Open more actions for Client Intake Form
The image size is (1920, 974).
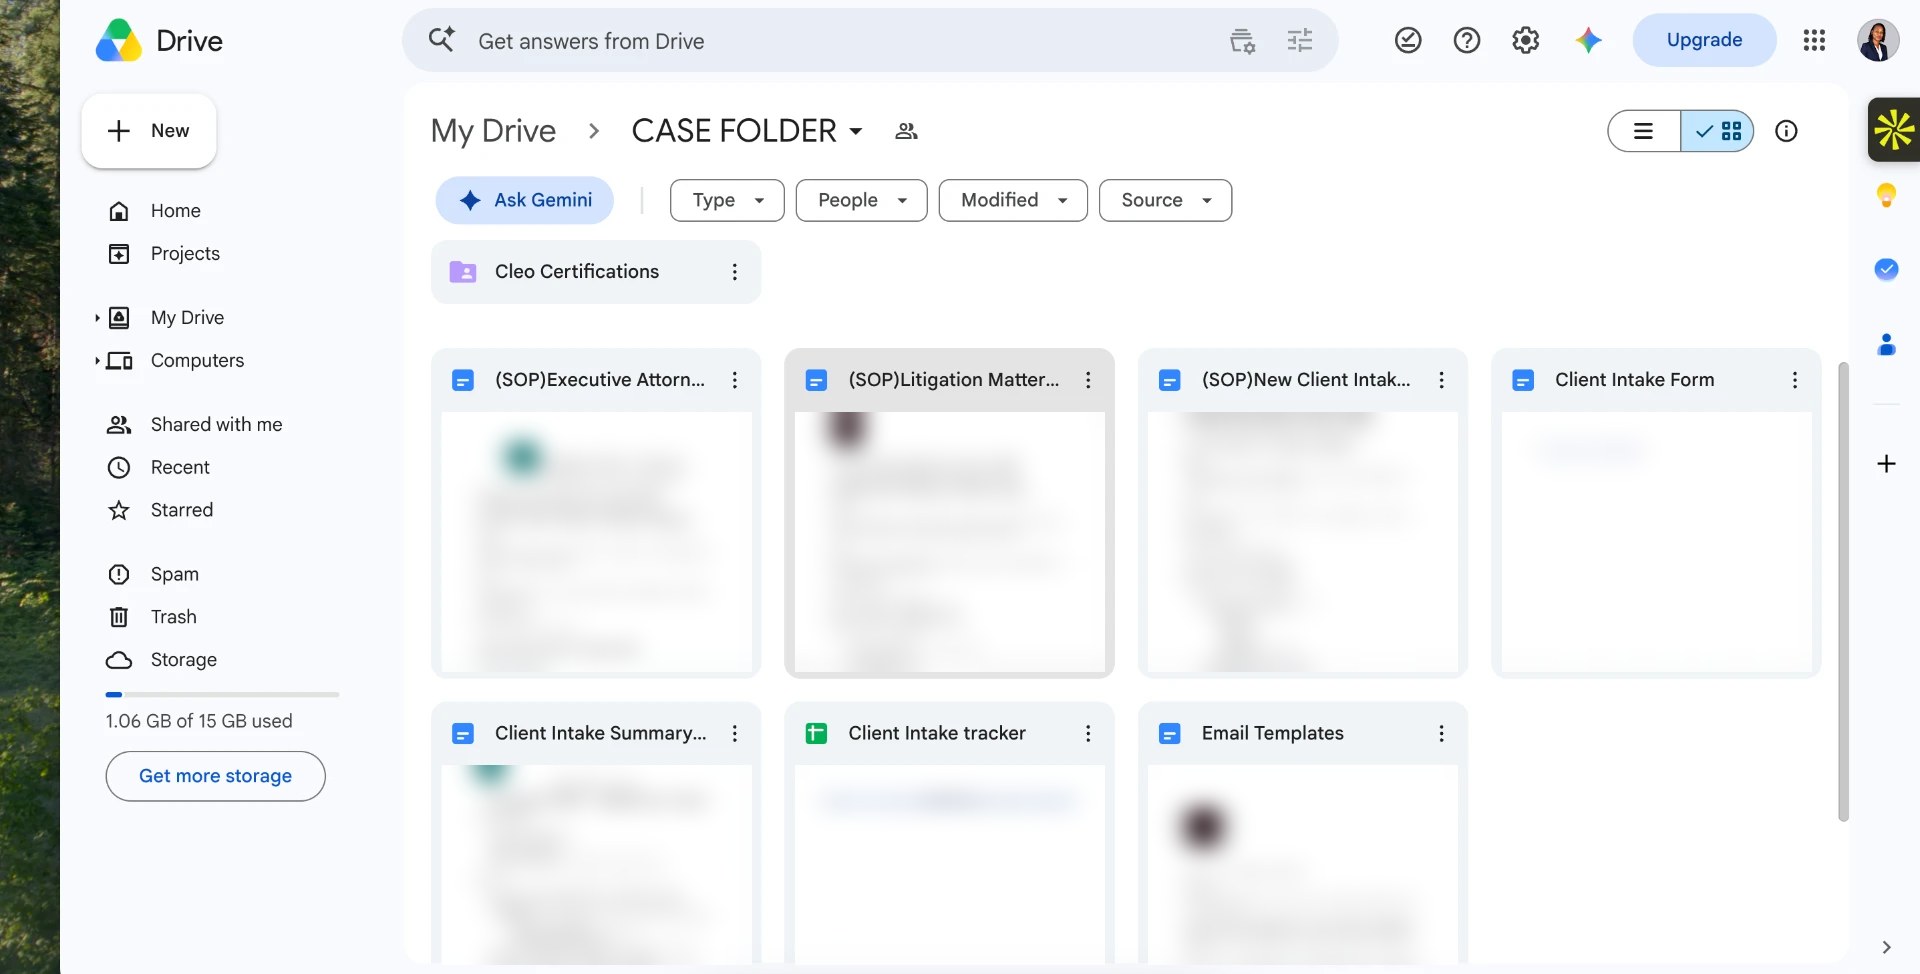pyautogui.click(x=1795, y=380)
